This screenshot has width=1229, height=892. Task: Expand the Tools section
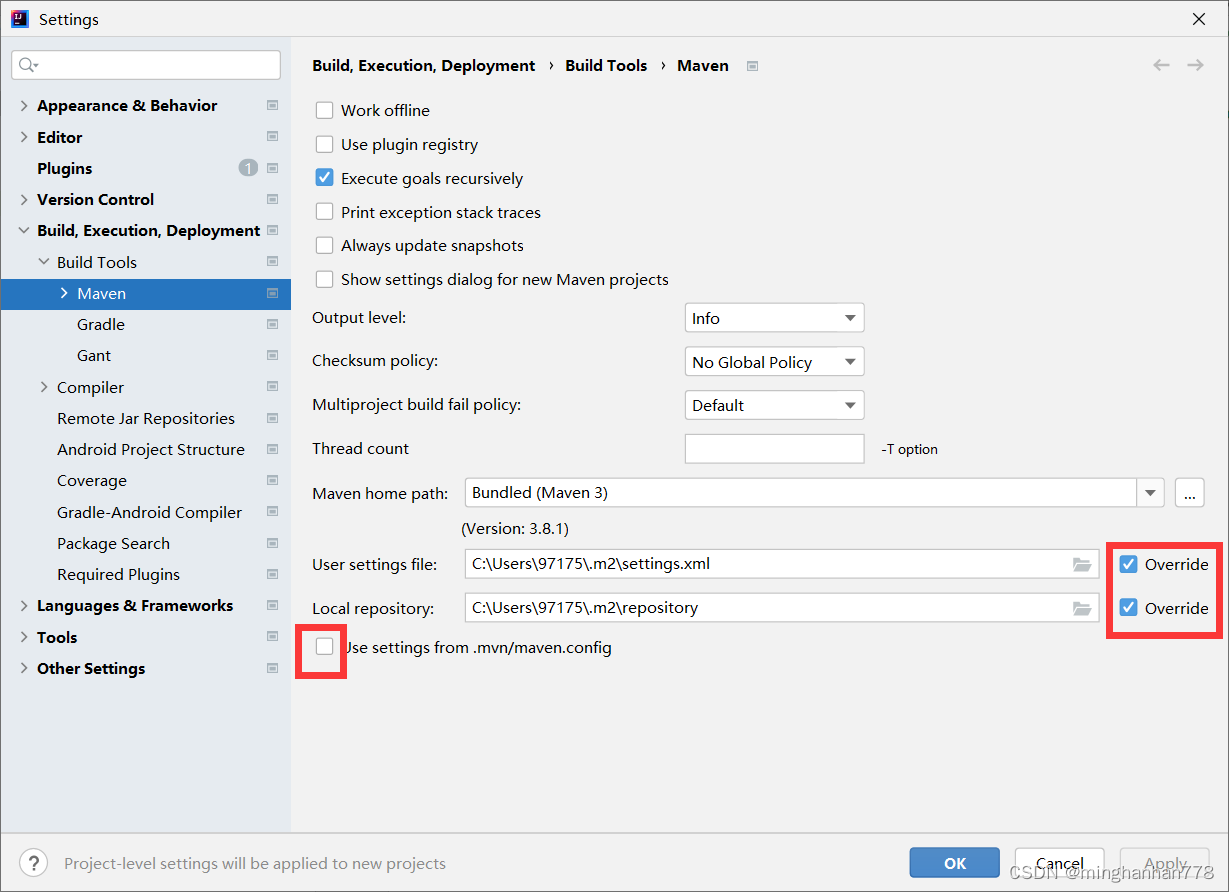pyautogui.click(x=24, y=637)
